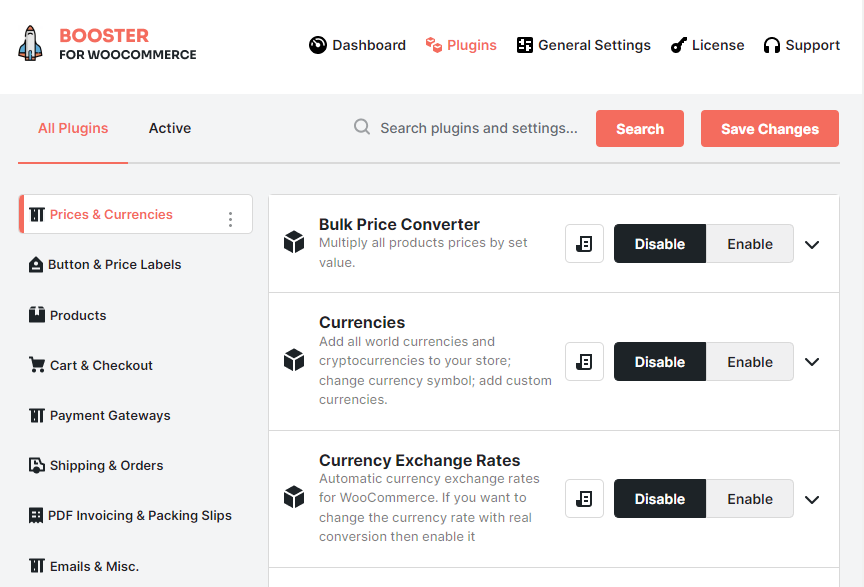This screenshot has height=587, width=864.
Task: Click the Currency Exchange Rates cube icon
Action: click(x=294, y=497)
